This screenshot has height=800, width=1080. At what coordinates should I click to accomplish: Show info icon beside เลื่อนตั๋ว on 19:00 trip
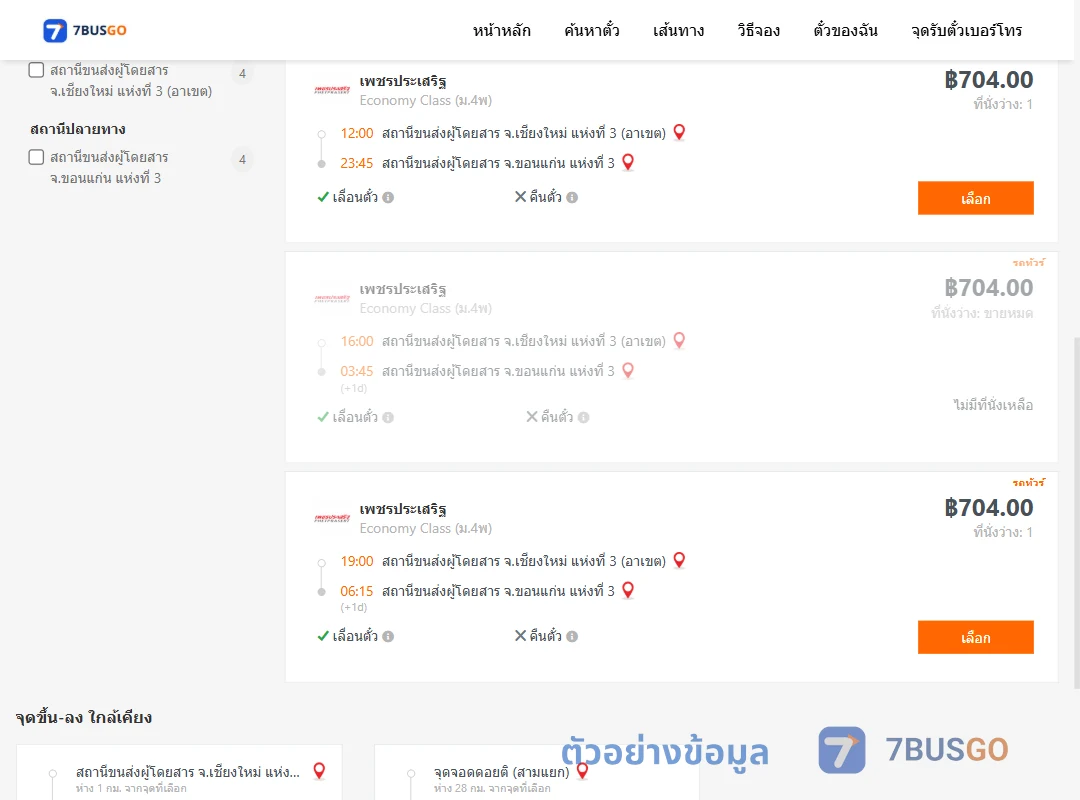coord(388,637)
